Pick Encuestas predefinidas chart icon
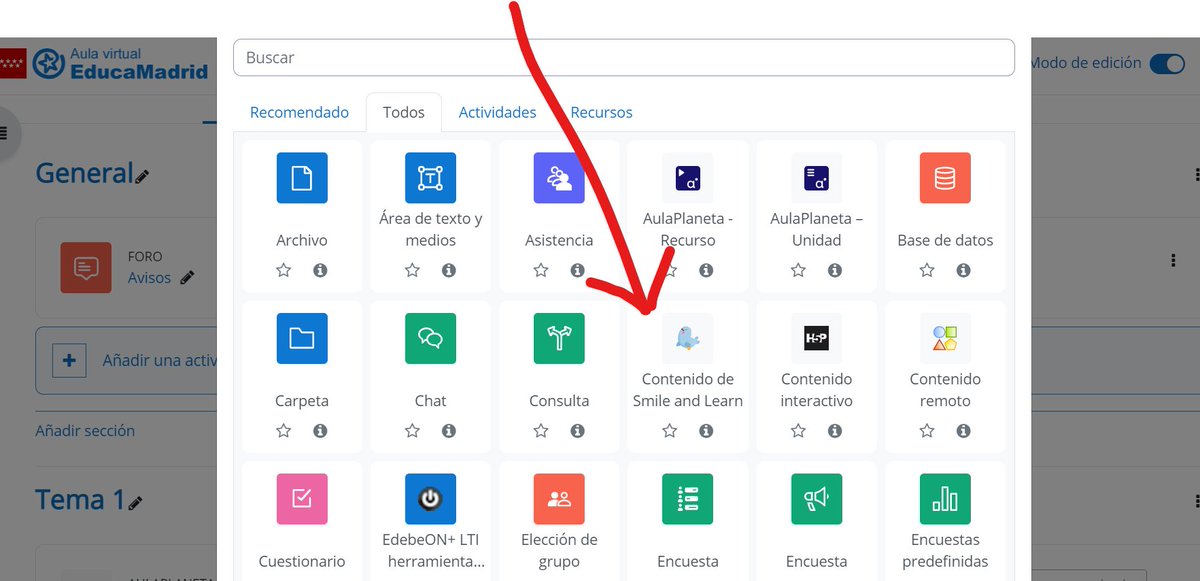The image size is (1200, 581). pyautogui.click(x=945, y=499)
